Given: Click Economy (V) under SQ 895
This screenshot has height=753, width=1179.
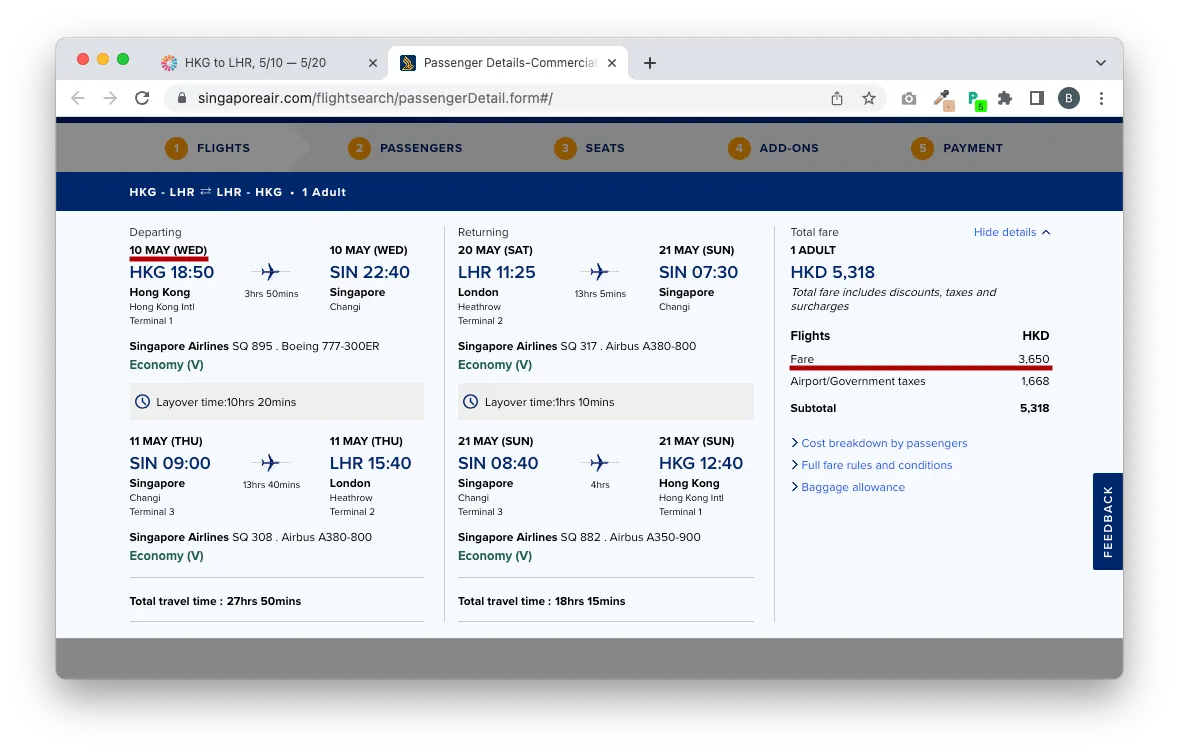Looking at the screenshot, I should pyautogui.click(x=166, y=365).
